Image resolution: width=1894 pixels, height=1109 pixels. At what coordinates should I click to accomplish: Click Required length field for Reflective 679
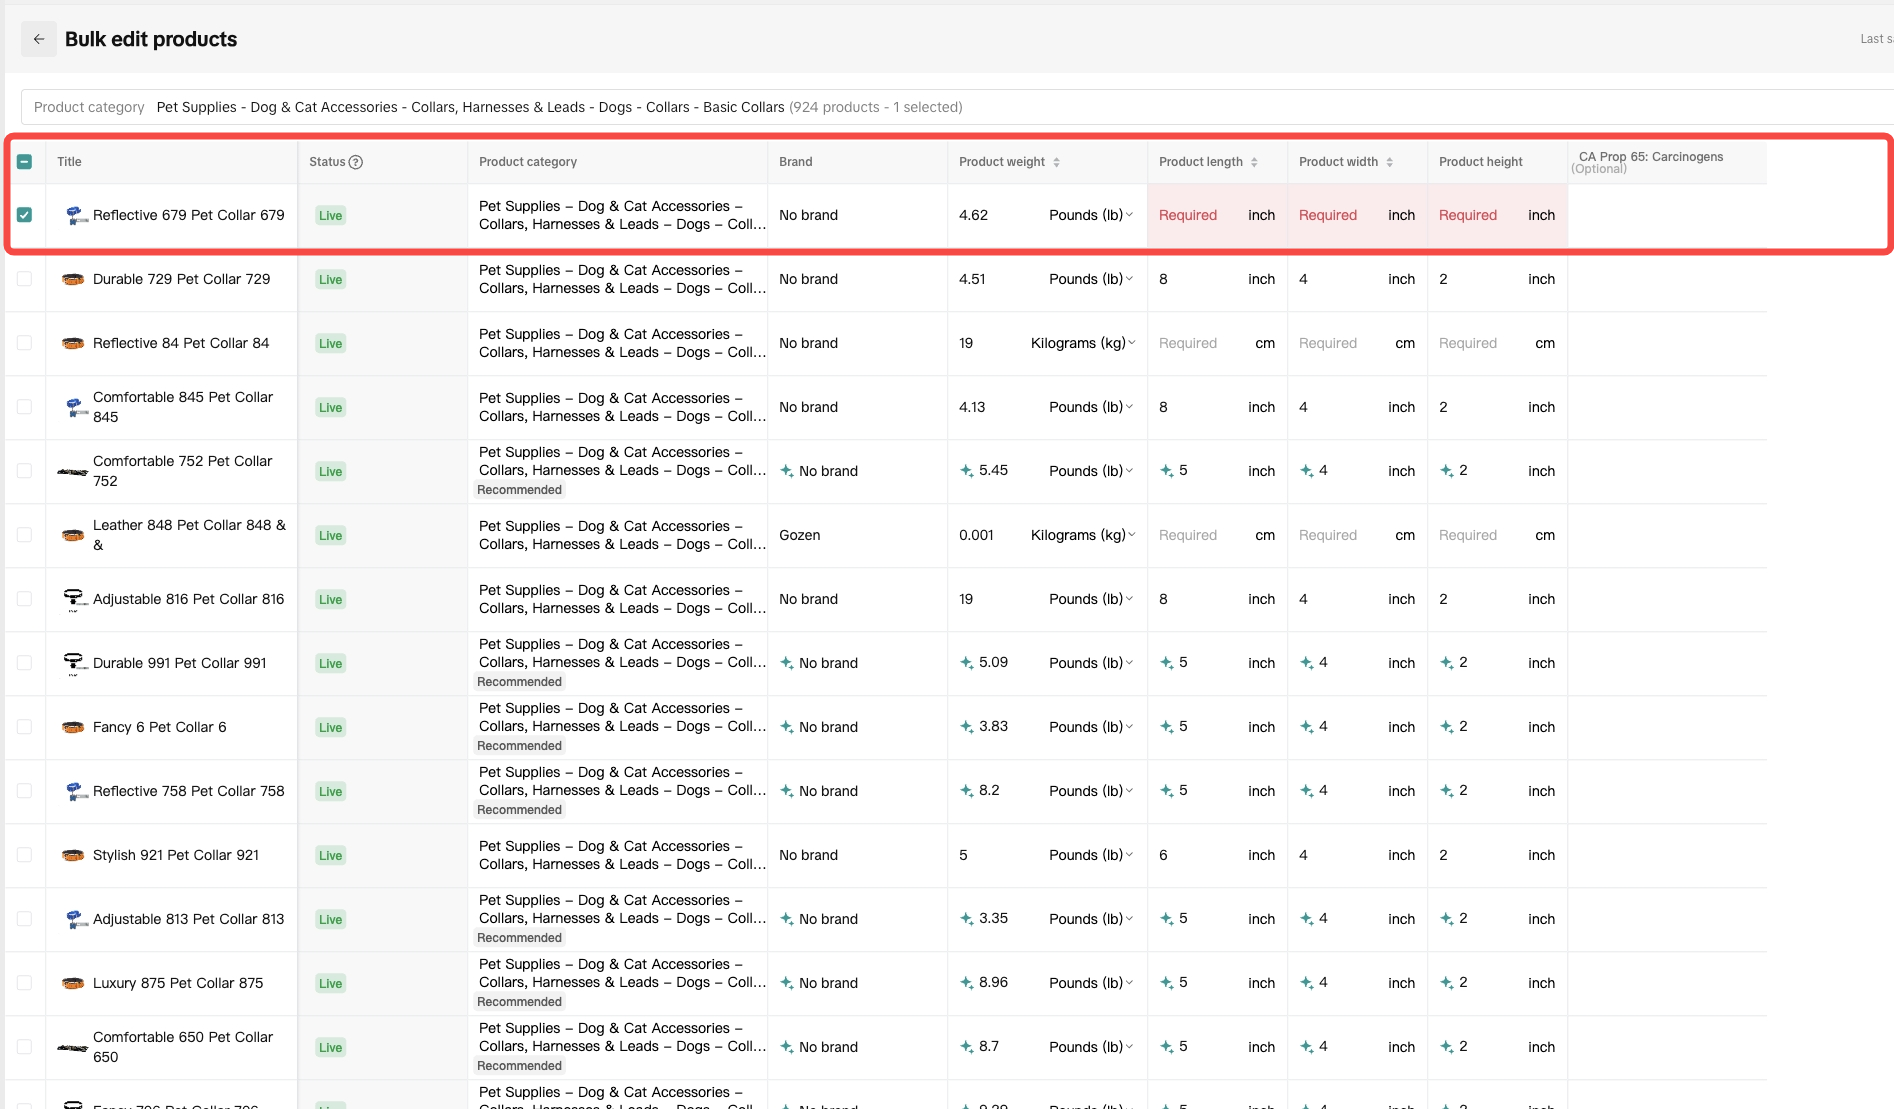(1188, 215)
